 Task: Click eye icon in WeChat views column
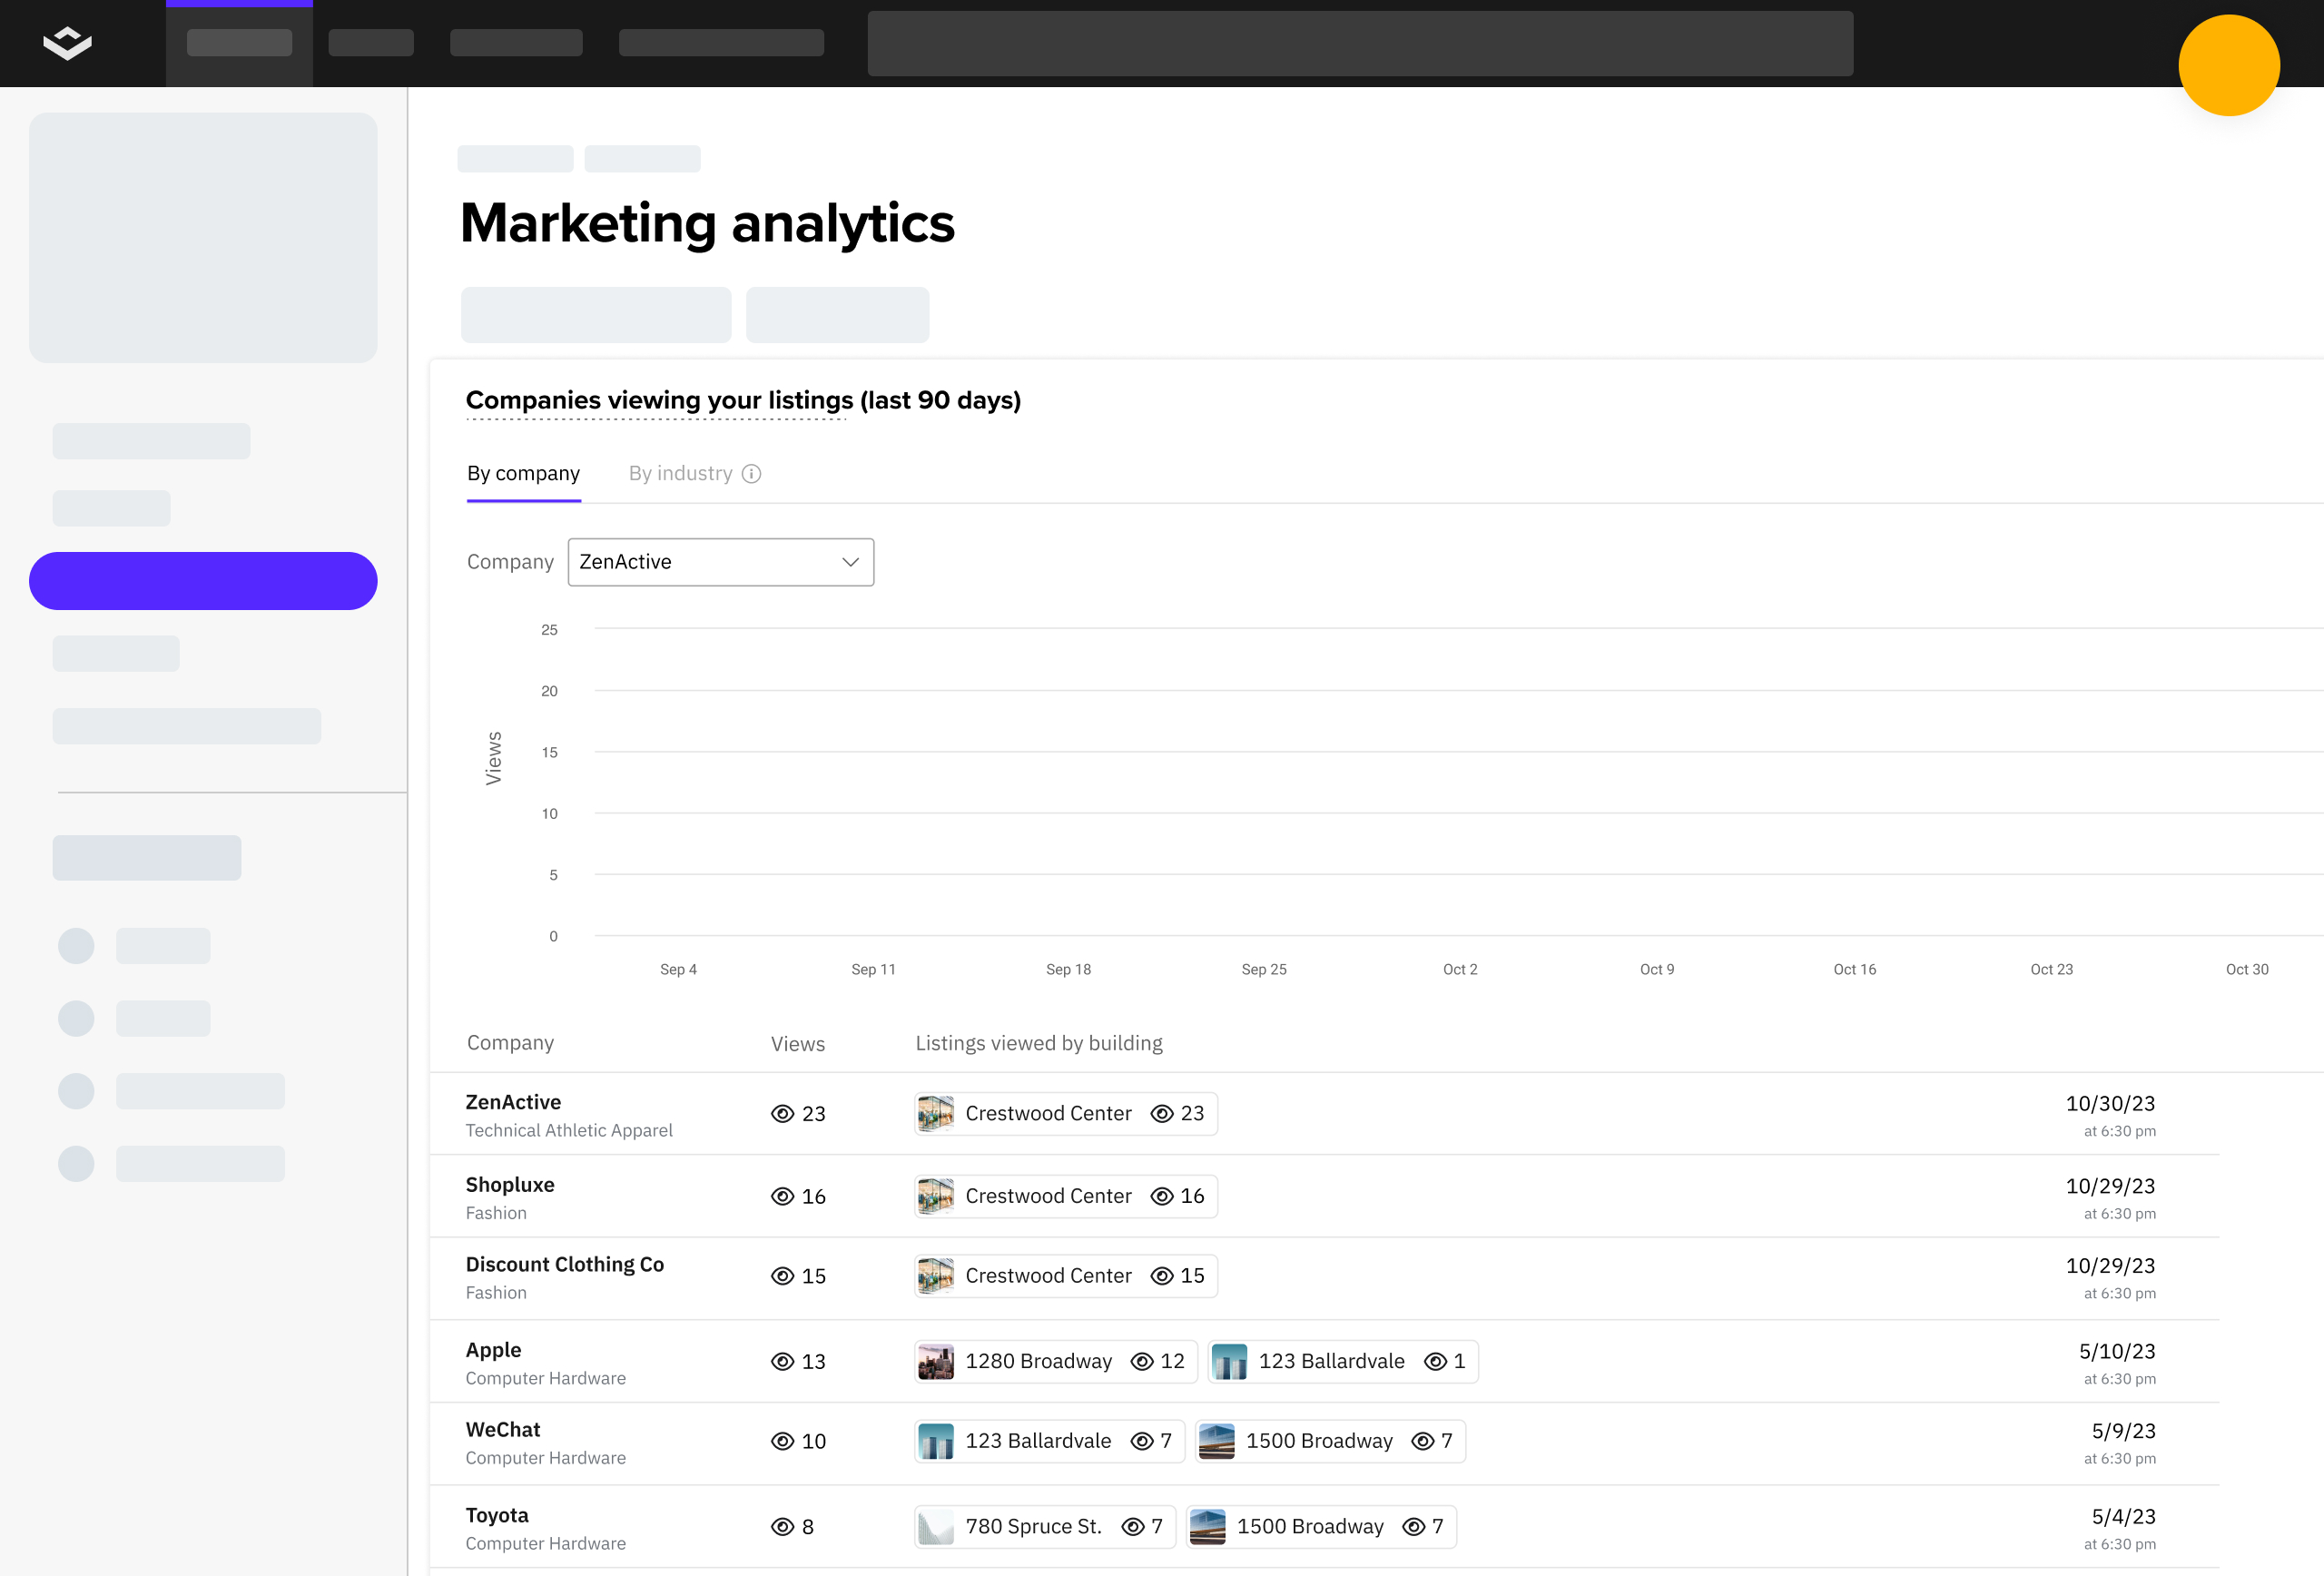[782, 1441]
